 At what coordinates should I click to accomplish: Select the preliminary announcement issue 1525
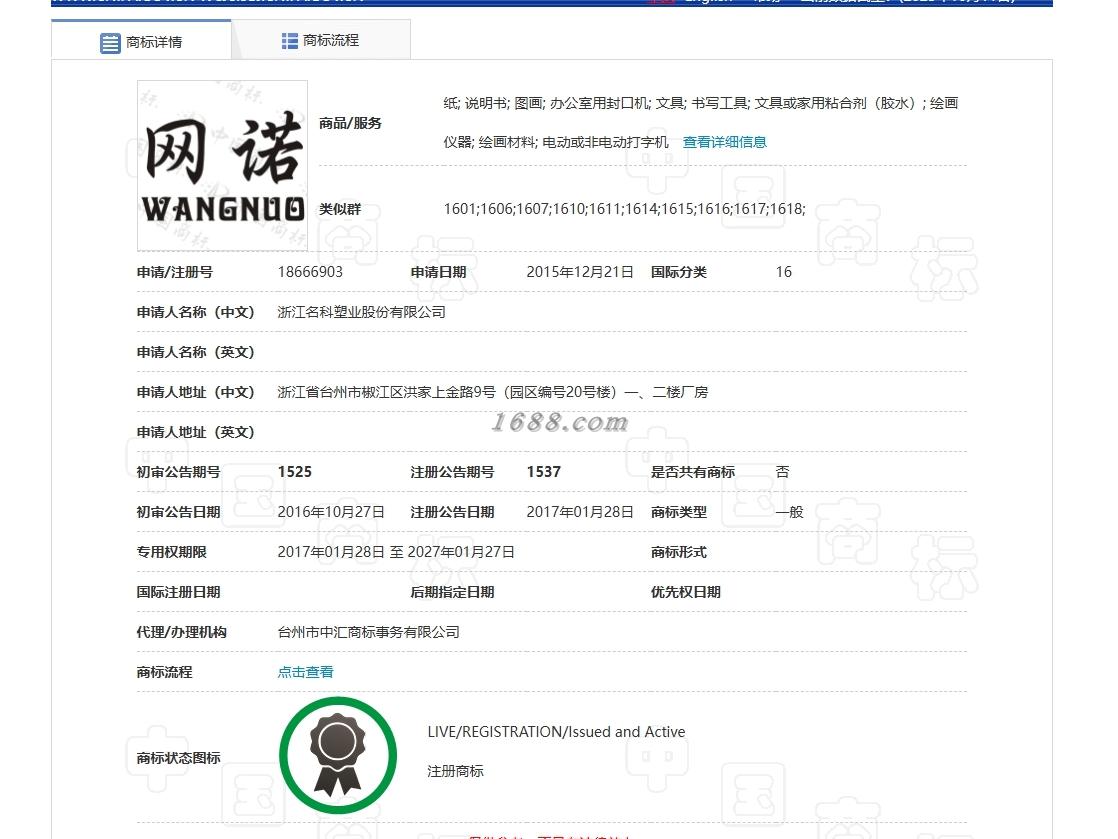(294, 472)
